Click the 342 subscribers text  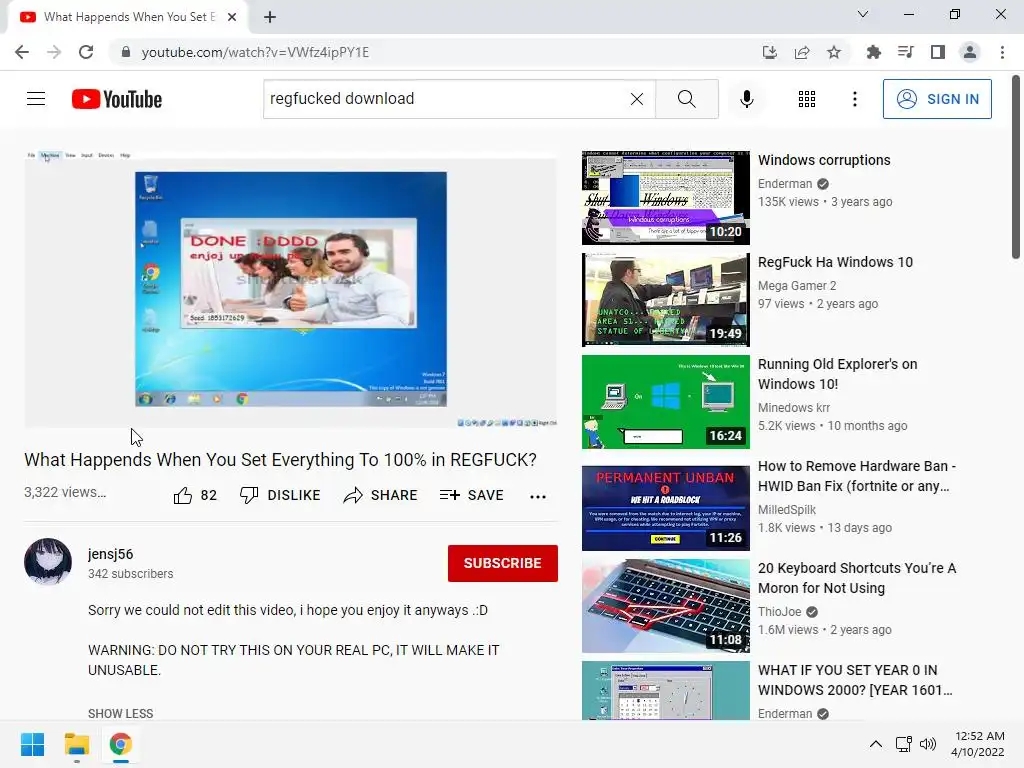coord(131,573)
